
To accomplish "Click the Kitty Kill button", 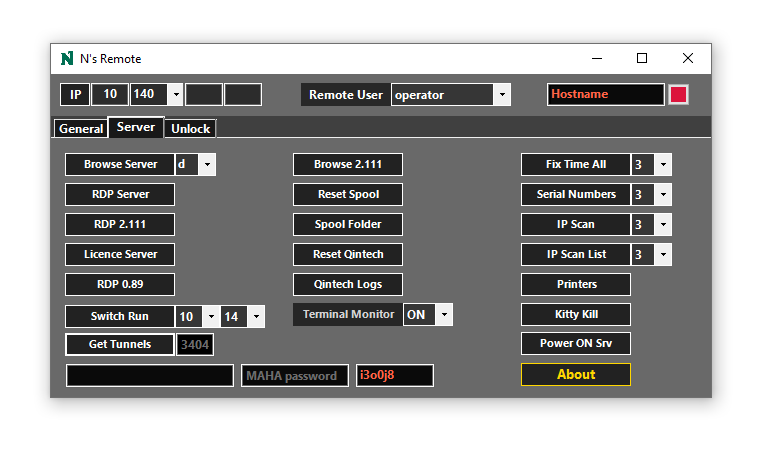I will pos(576,314).
